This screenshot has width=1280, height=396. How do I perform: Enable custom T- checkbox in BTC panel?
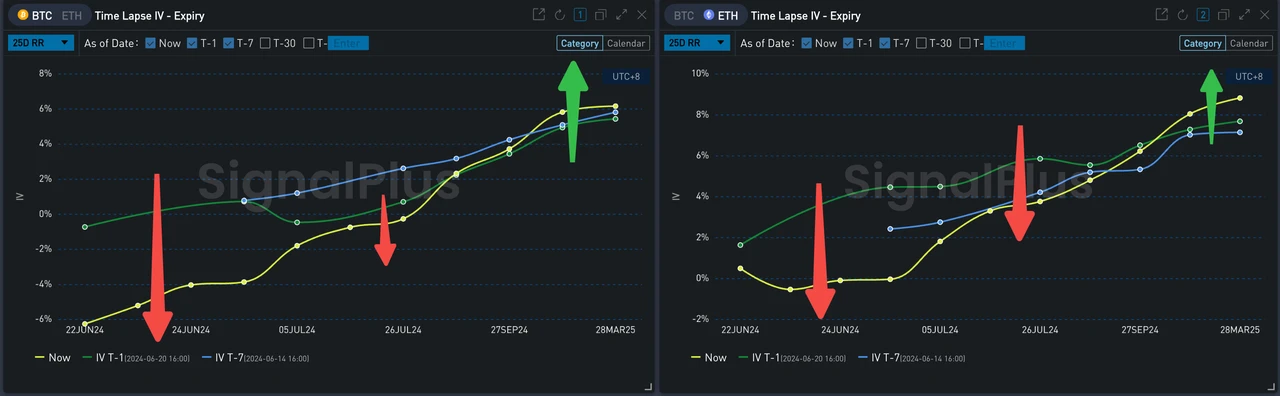pos(309,43)
